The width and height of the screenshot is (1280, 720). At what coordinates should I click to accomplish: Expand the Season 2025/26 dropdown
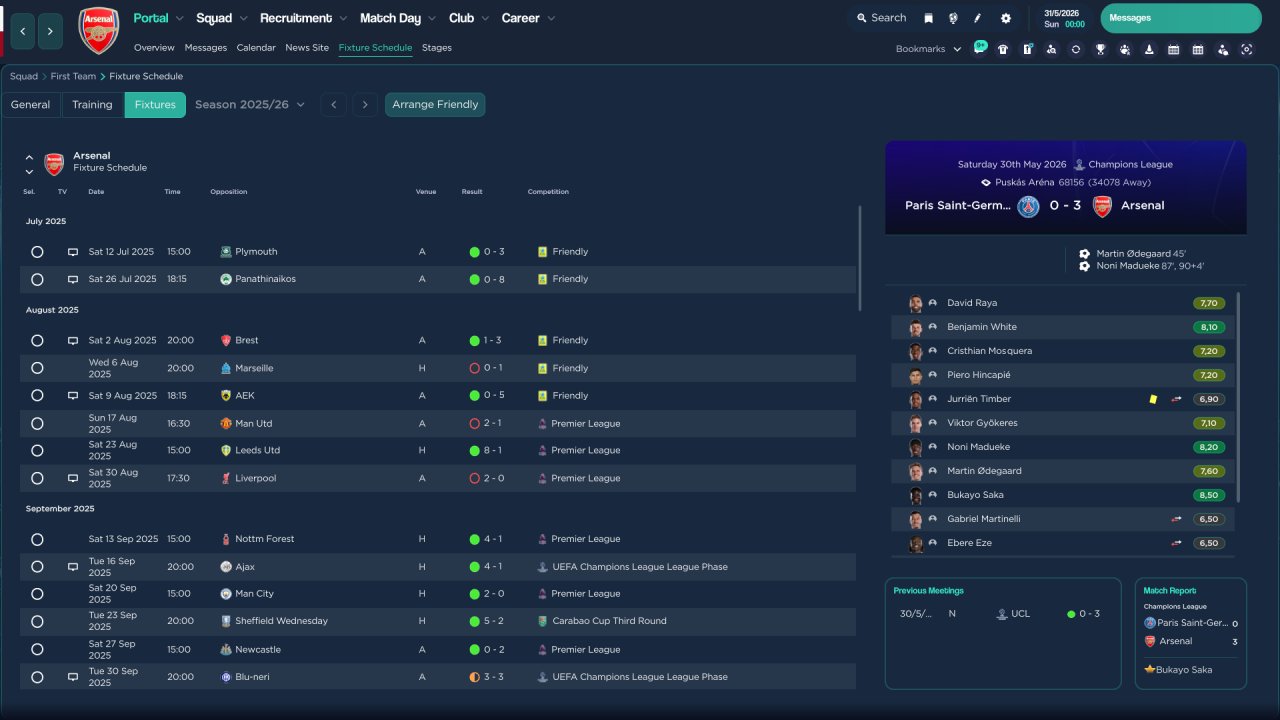tap(250, 105)
